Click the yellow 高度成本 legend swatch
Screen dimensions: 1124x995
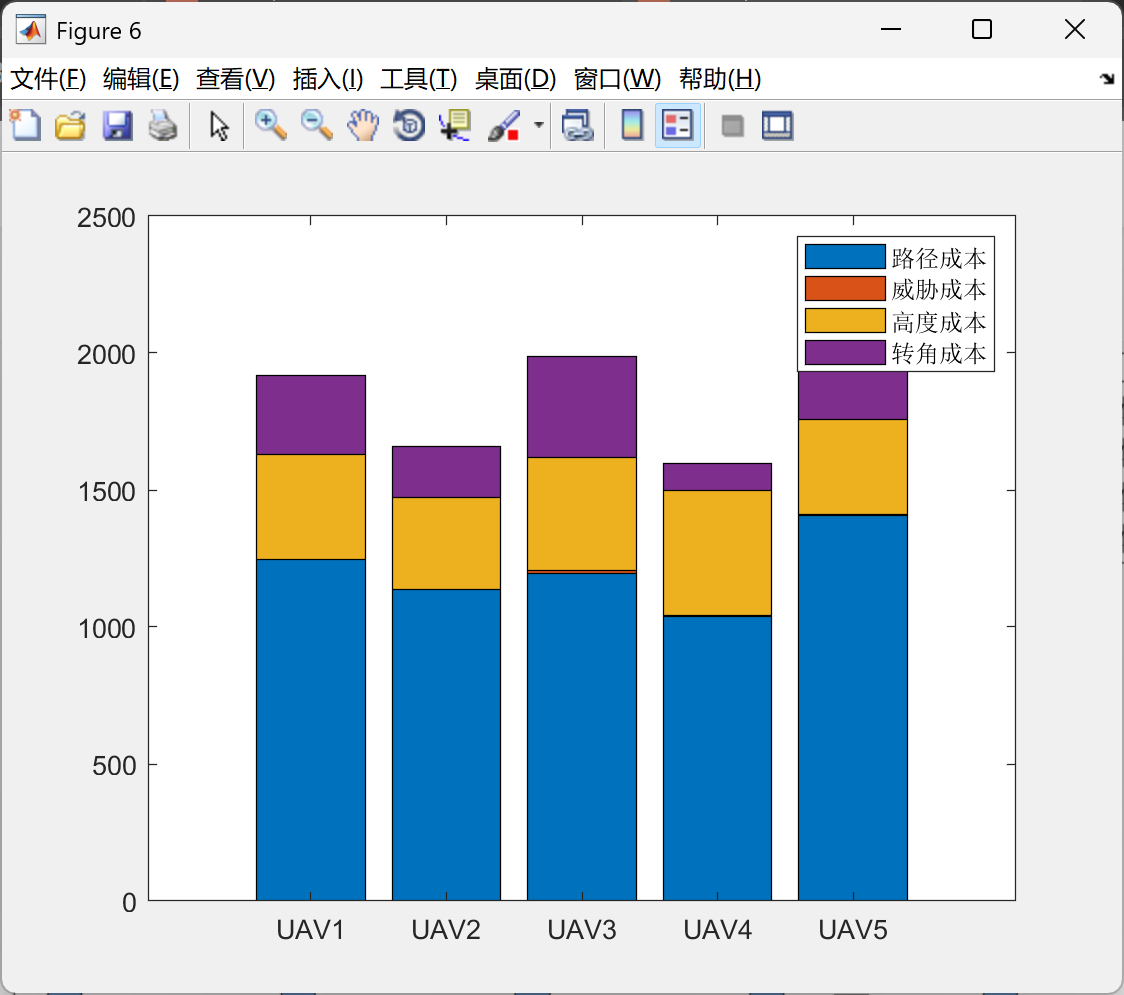pos(845,320)
